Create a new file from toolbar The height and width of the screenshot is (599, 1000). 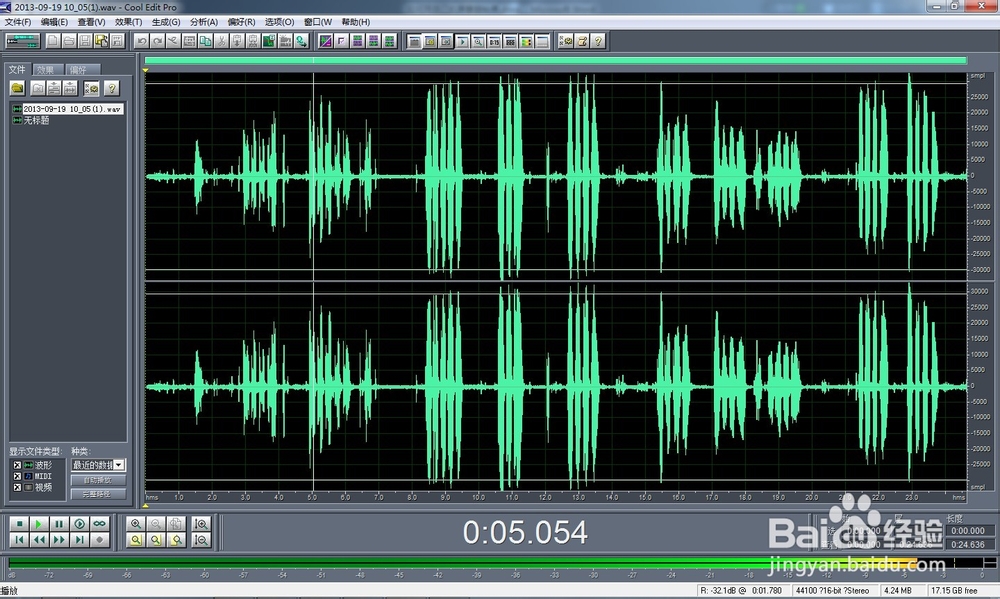pos(53,41)
